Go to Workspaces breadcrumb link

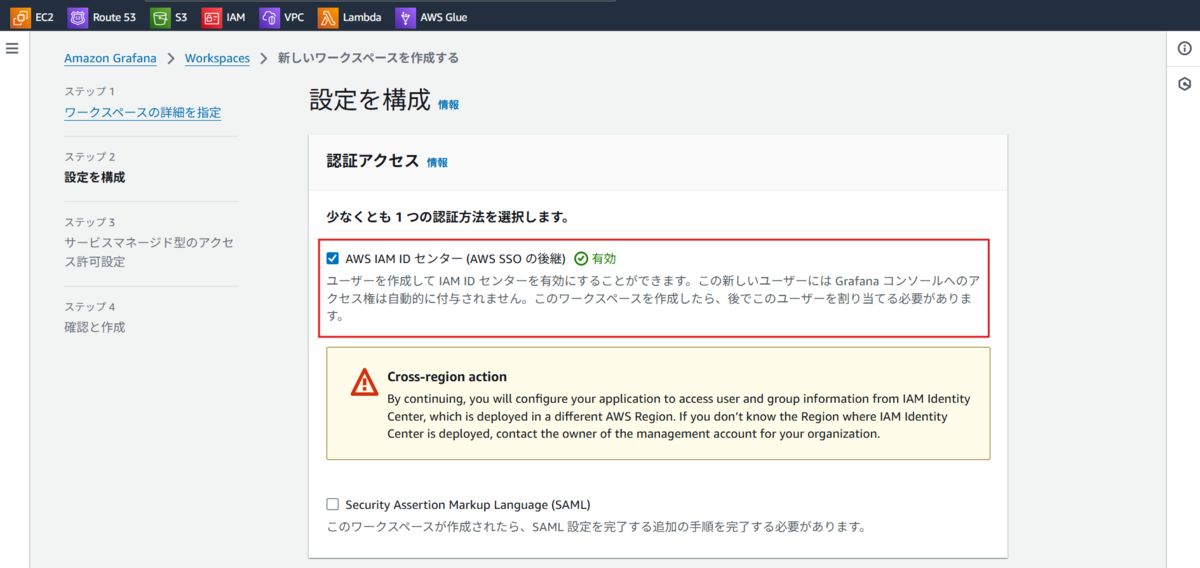tap(217, 58)
